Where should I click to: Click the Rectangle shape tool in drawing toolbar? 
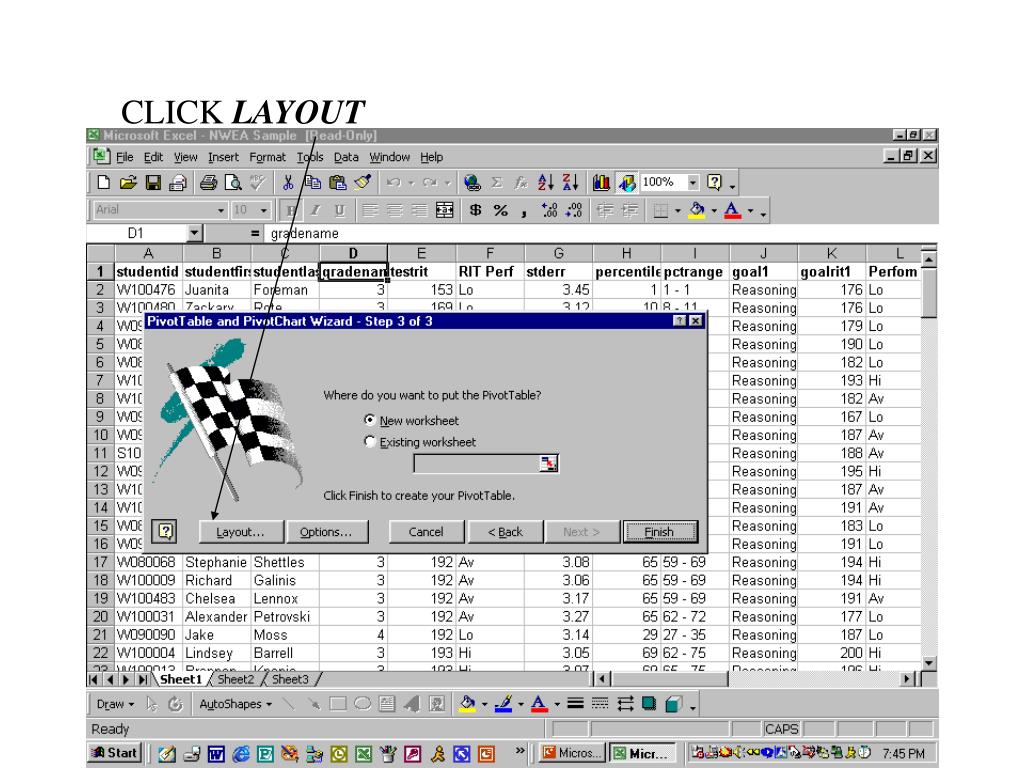[338, 704]
